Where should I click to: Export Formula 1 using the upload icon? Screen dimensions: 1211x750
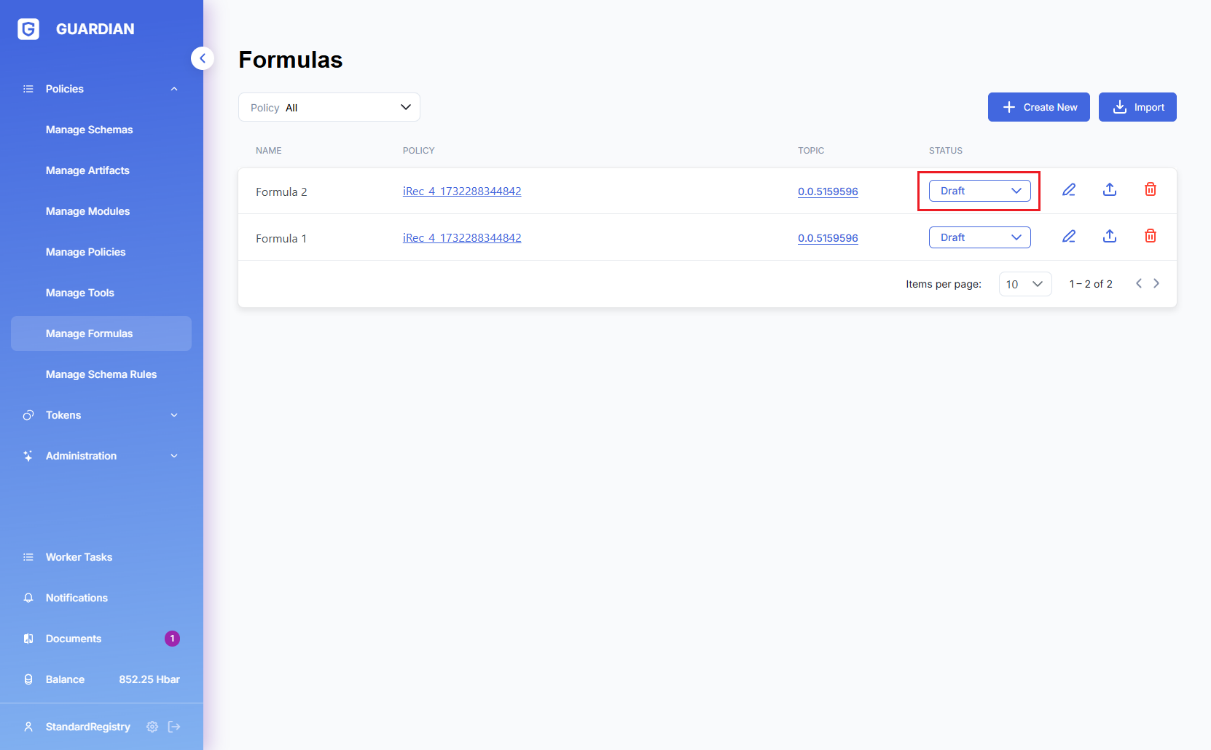coord(1109,237)
